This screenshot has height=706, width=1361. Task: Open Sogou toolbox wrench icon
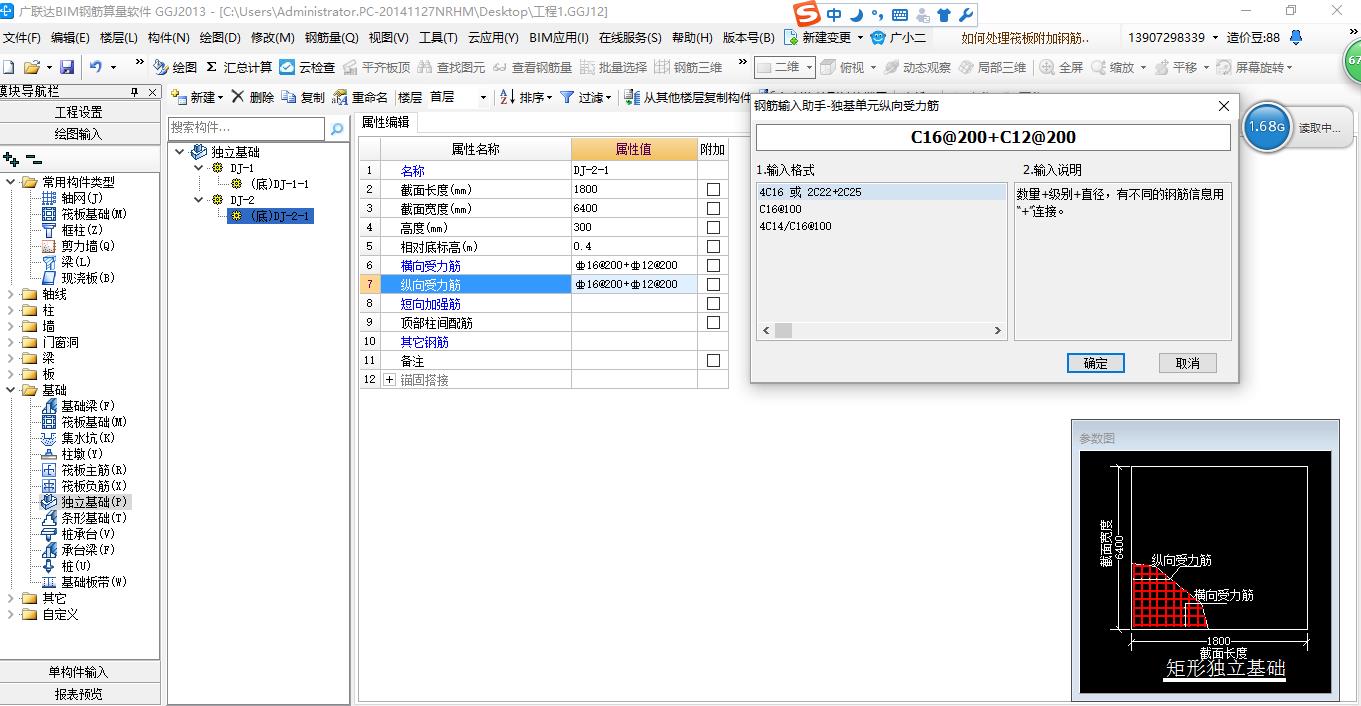click(965, 15)
